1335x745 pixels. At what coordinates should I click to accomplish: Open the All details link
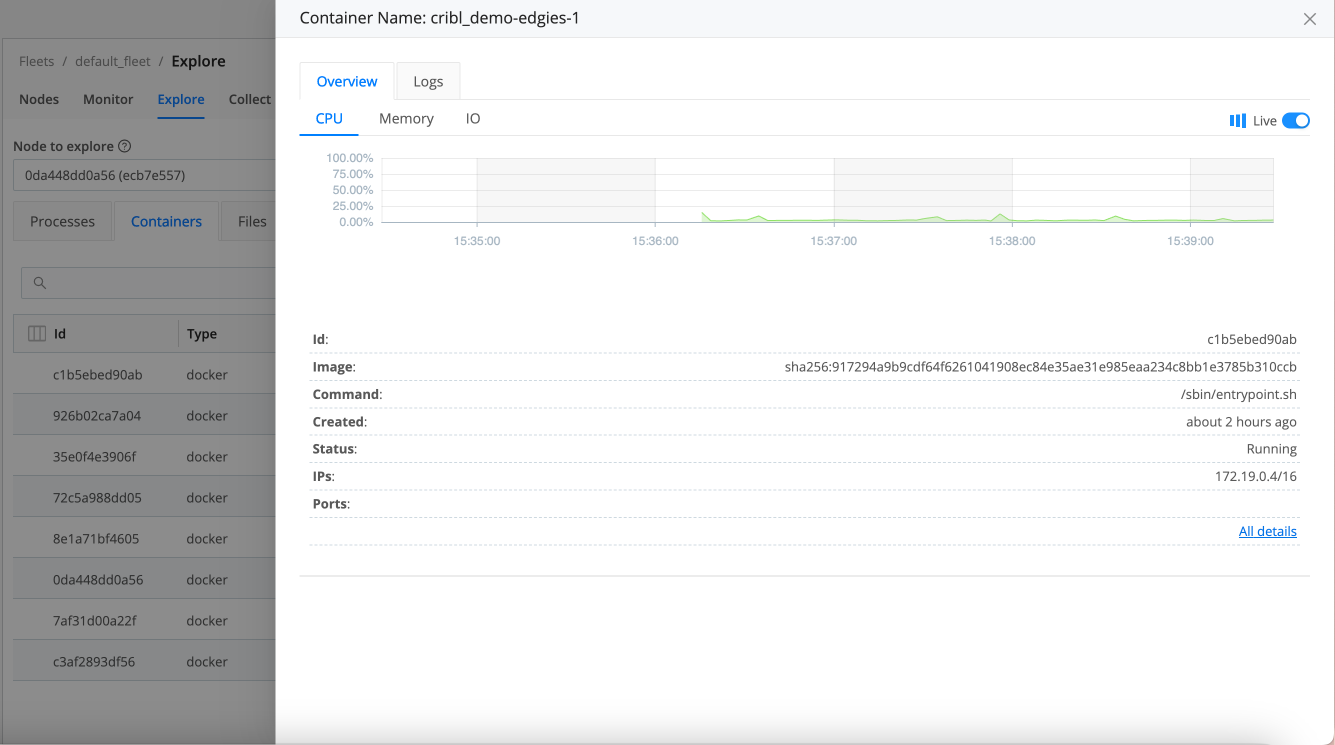pos(1267,531)
